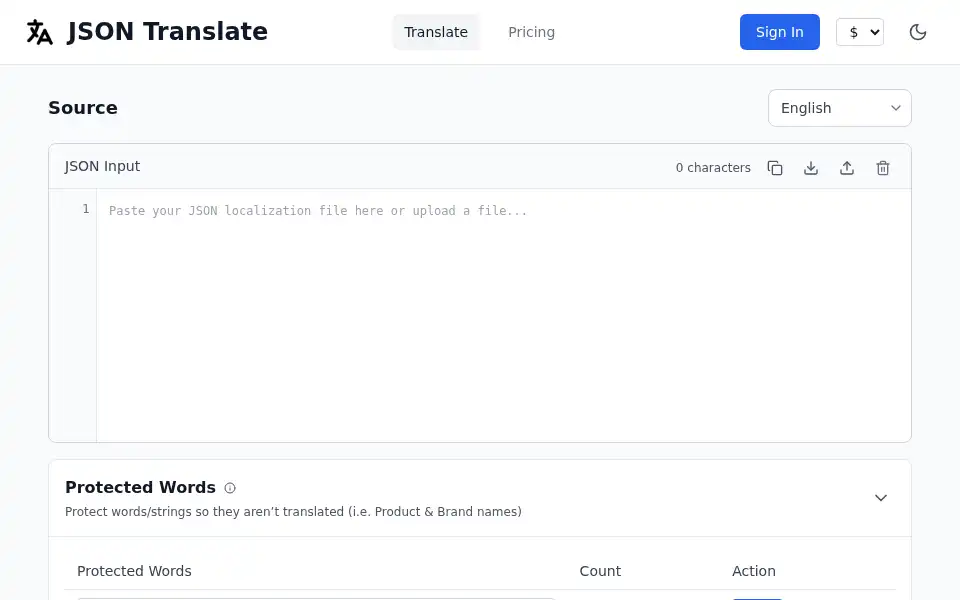Click the Sign In button

click(x=779, y=32)
